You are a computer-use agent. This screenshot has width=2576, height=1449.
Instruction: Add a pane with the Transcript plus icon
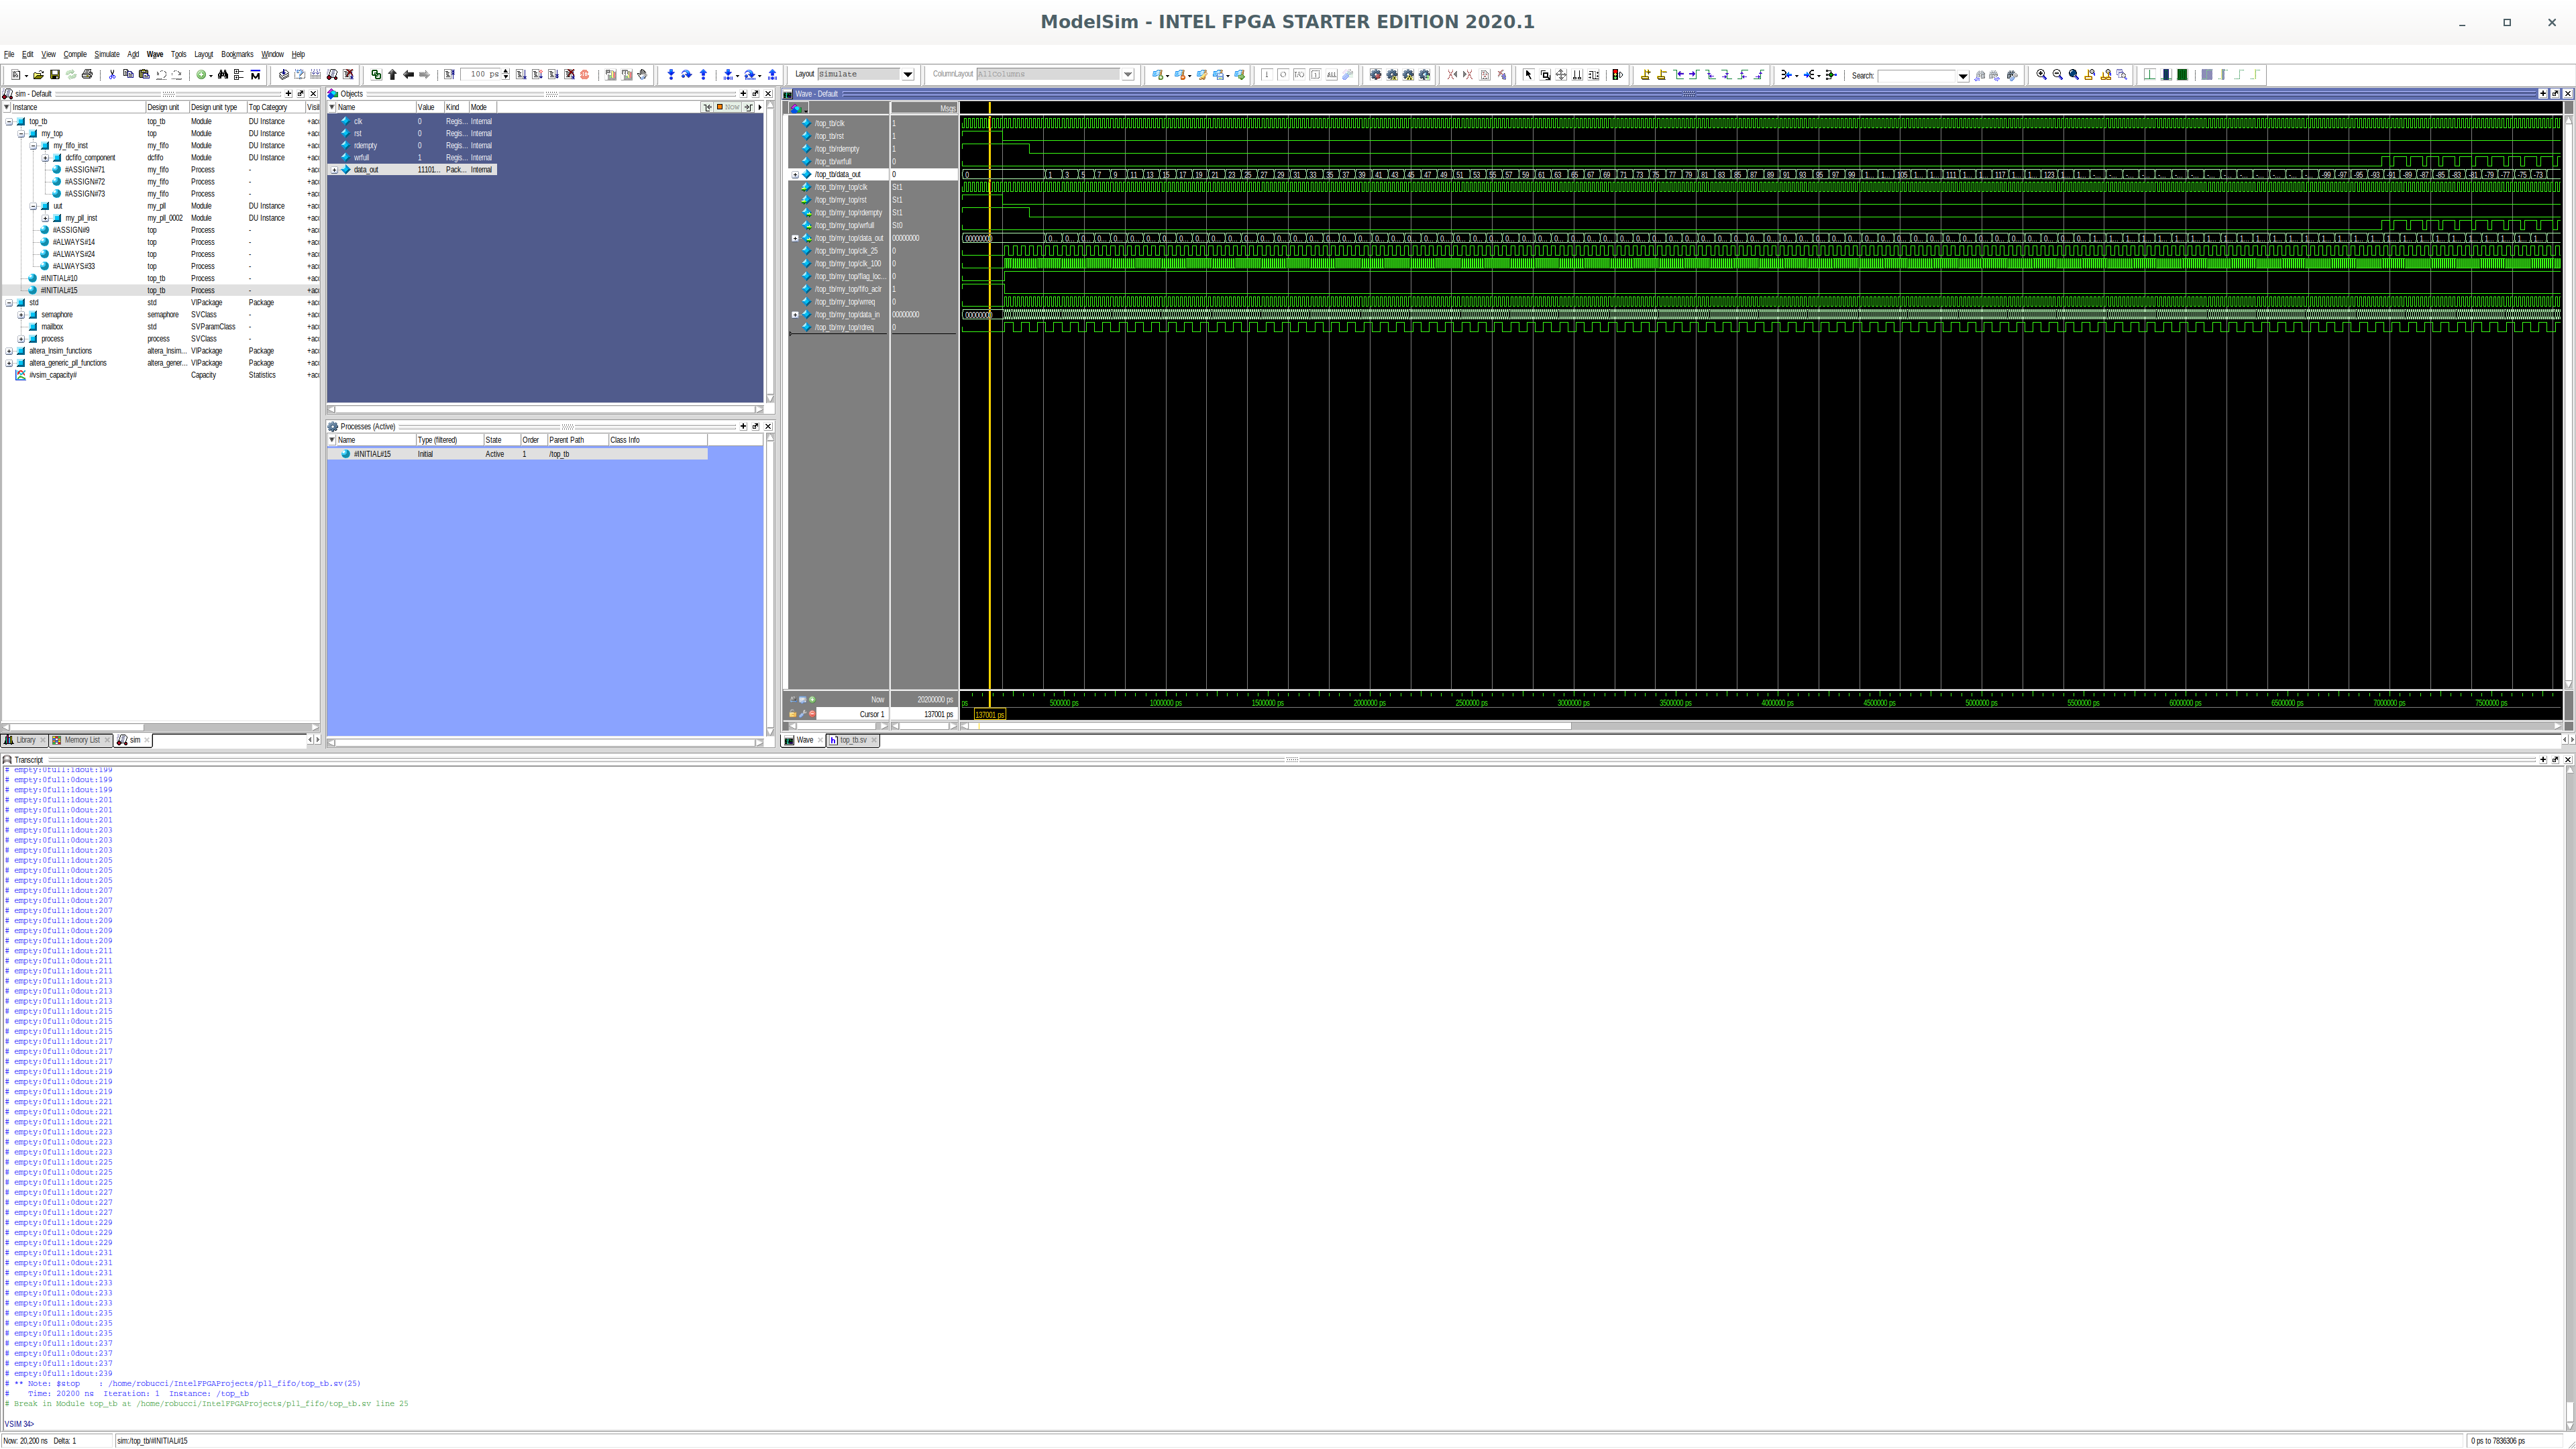(2543, 760)
